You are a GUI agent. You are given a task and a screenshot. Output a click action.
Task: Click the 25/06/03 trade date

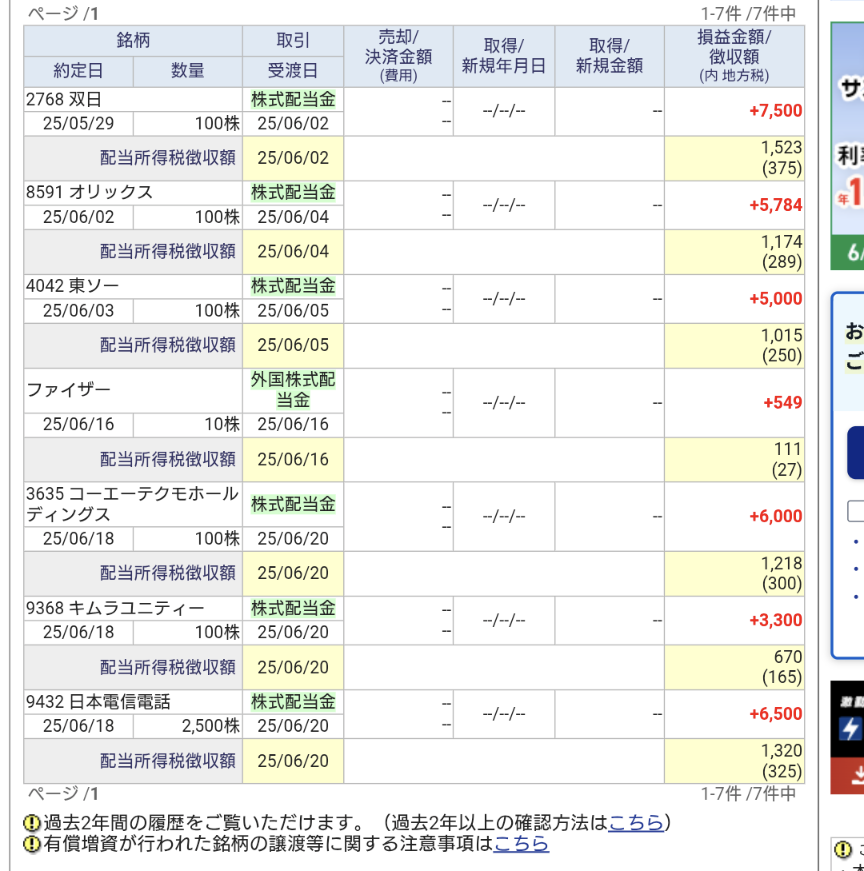(x=78, y=311)
